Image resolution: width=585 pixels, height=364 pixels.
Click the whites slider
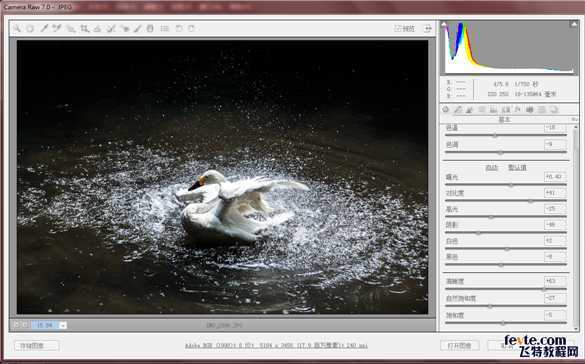(x=506, y=249)
